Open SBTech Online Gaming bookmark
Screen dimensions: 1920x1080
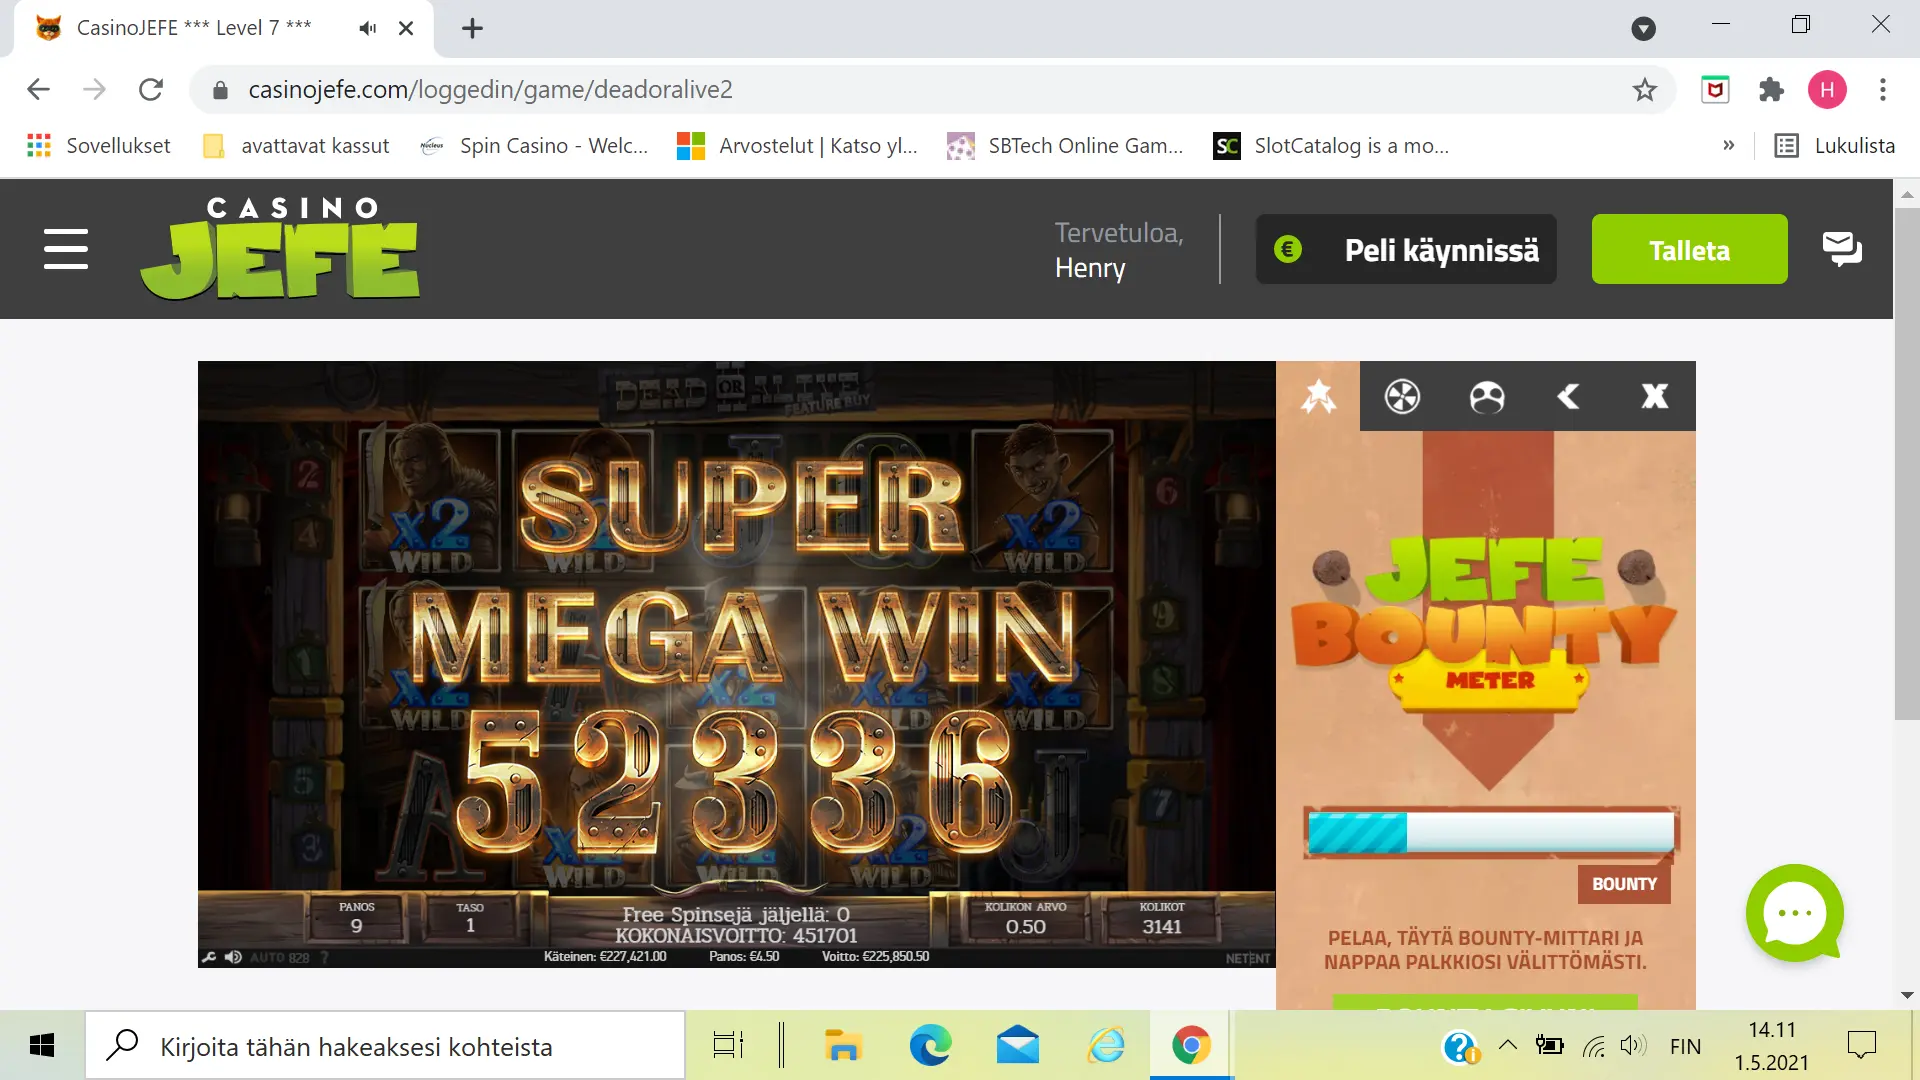(1065, 146)
